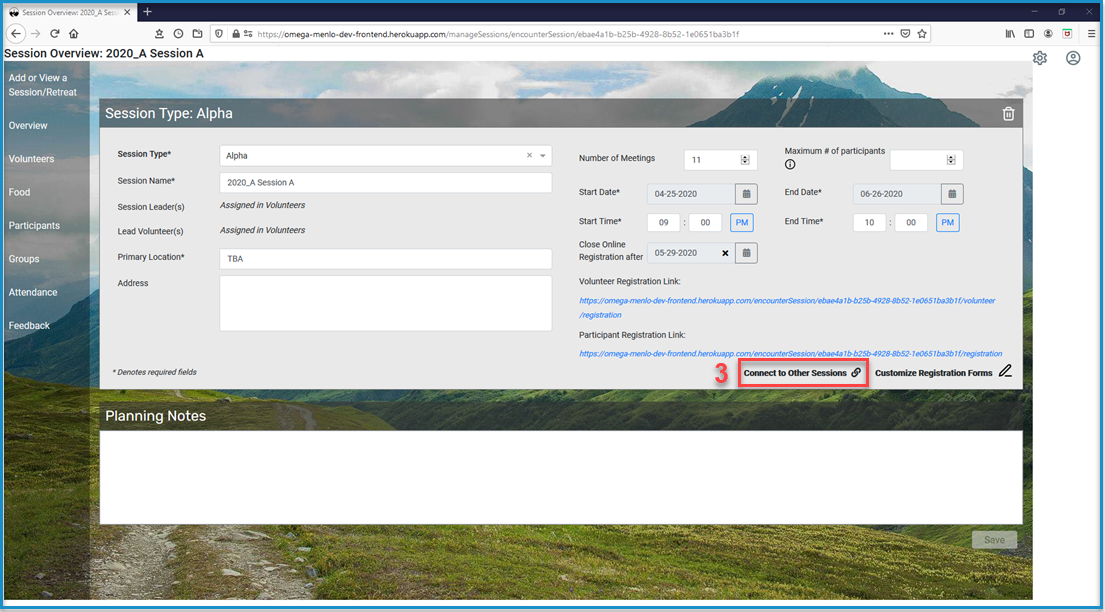Screen dimensions: 1105x612
Task: Open Groups section in sidebar
Action: coord(24,259)
